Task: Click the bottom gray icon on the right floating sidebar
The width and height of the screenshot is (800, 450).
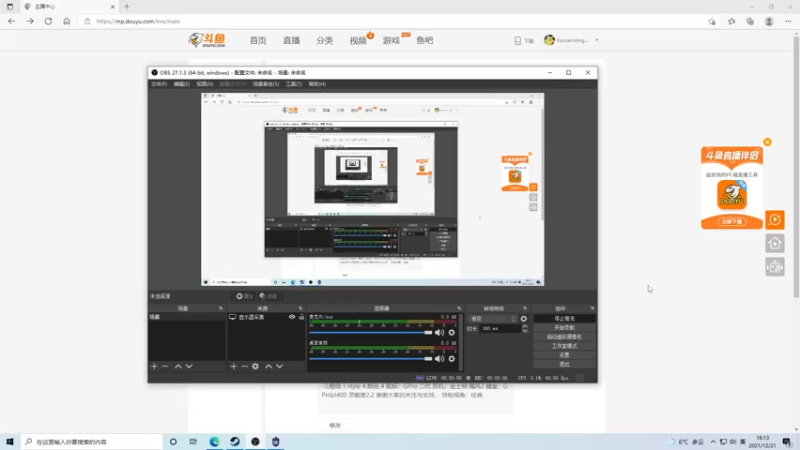Action: click(x=774, y=267)
